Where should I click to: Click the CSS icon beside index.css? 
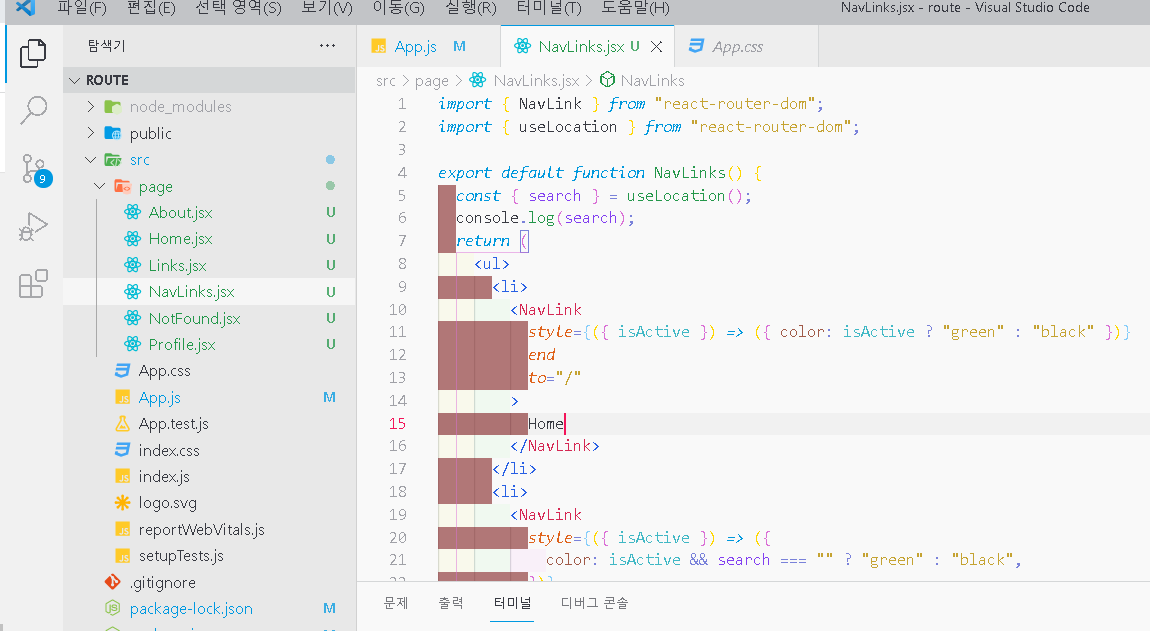pos(122,450)
